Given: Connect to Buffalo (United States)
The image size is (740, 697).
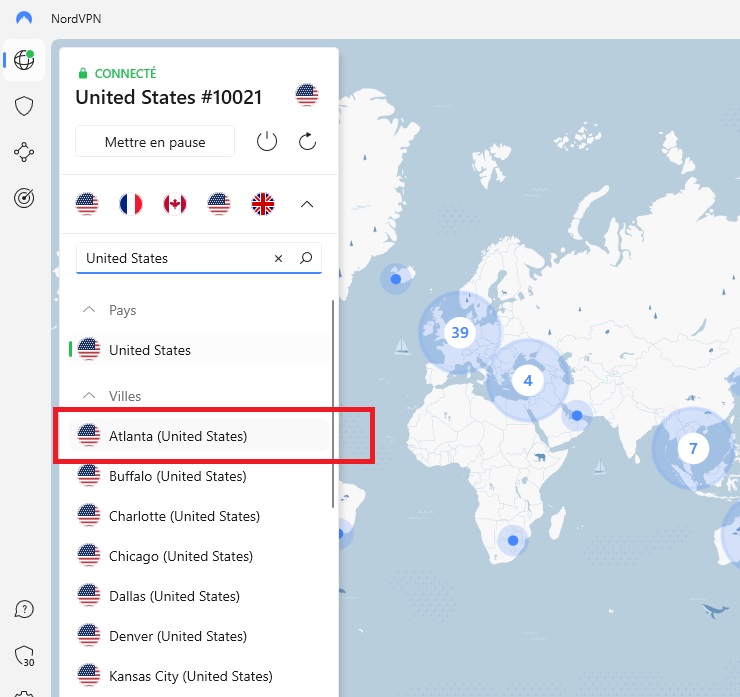Looking at the screenshot, I should pyautogui.click(x=199, y=476).
